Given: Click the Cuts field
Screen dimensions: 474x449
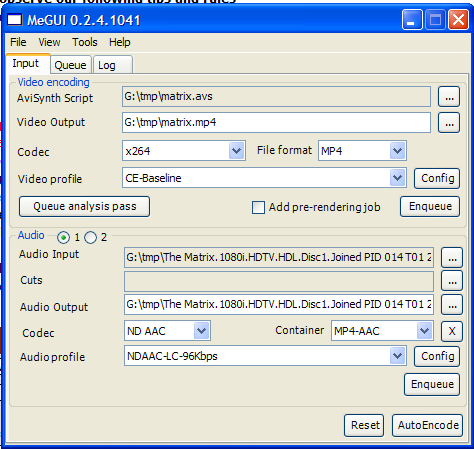Looking at the screenshot, I should (279, 281).
